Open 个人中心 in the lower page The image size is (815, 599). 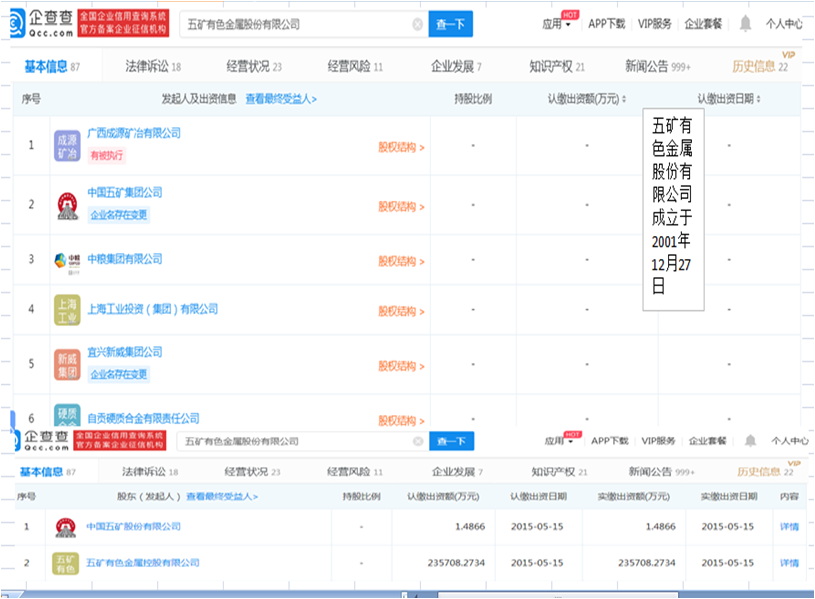coord(790,441)
